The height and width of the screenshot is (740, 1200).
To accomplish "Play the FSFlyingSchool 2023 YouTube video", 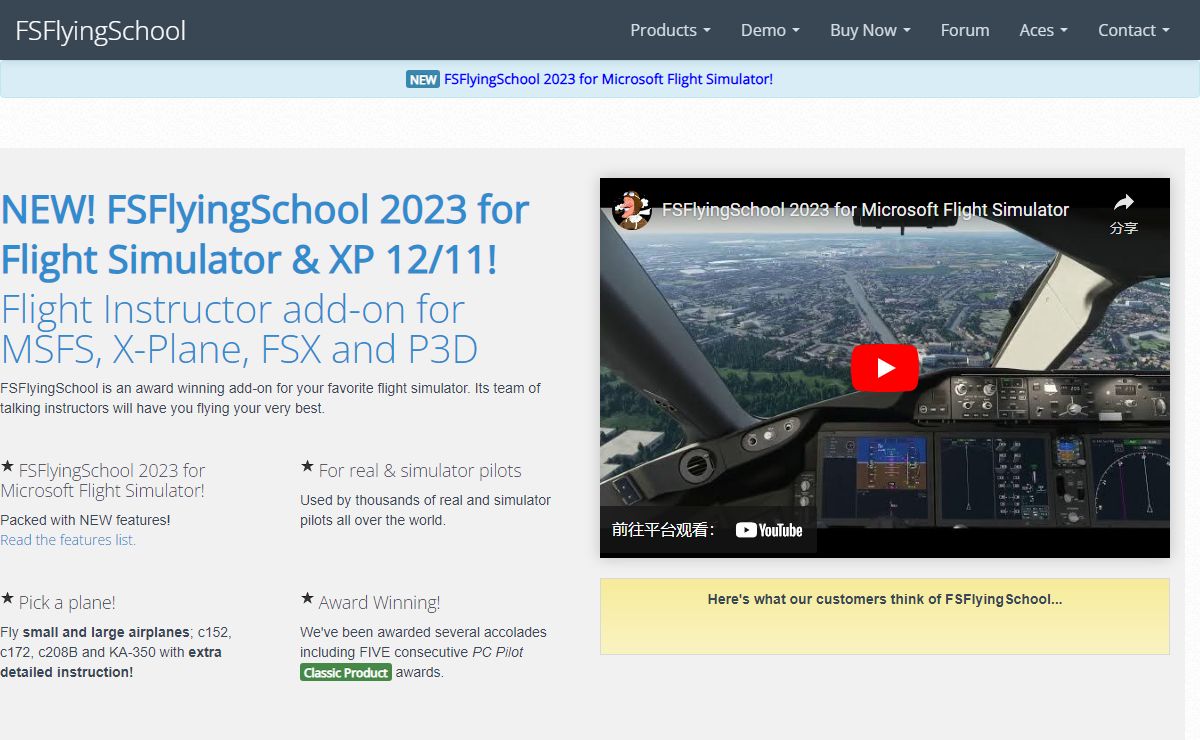I will pyautogui.click(x=885, y=368).
